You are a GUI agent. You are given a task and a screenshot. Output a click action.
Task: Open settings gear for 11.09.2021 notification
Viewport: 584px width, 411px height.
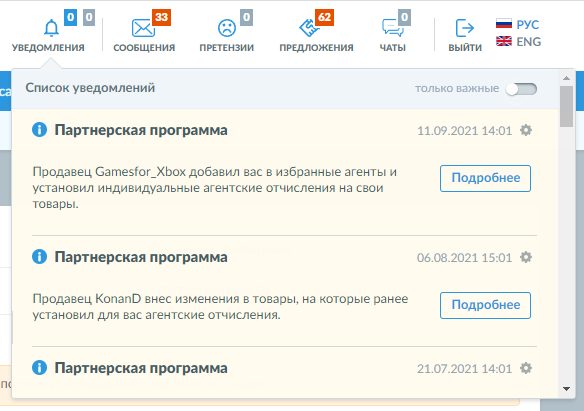526,130
